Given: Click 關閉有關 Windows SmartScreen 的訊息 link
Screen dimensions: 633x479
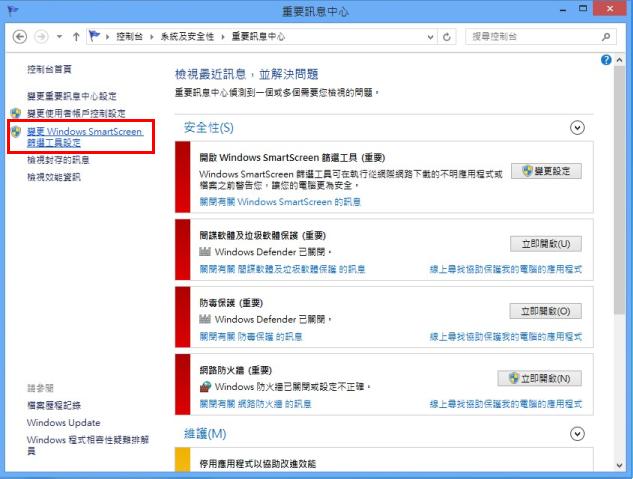Looking at the screenshot, I should (x=280, y=202).
